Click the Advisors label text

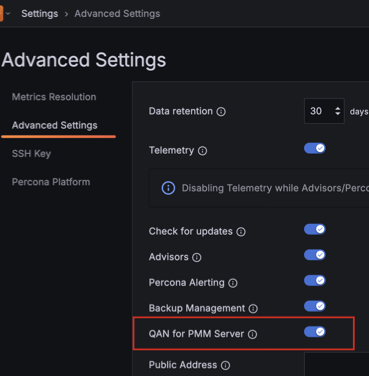click(169, 257)
